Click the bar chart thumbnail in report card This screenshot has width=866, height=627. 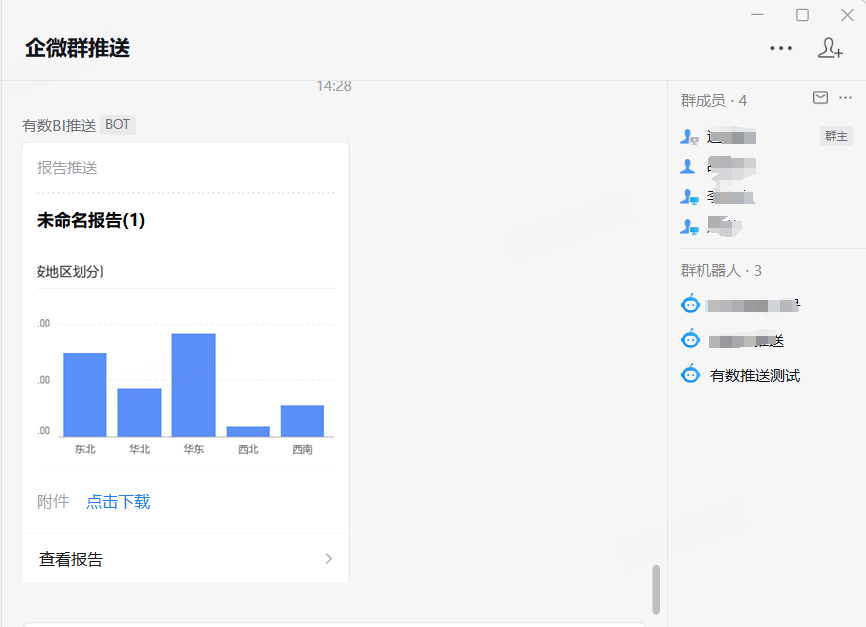(x=185, y=385)
